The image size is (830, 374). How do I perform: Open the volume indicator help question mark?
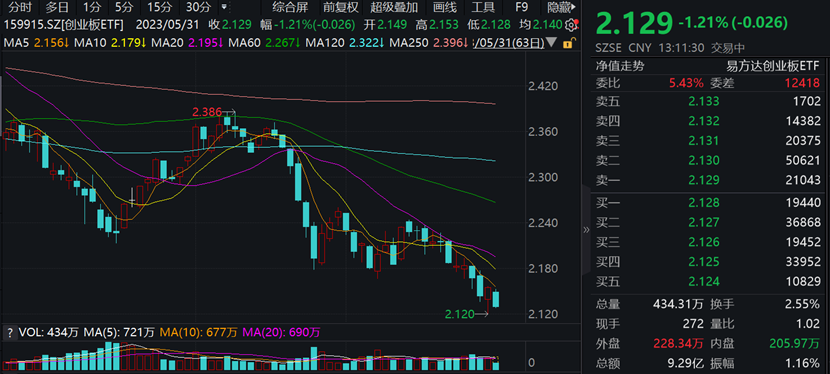click(x=9, y=333)
